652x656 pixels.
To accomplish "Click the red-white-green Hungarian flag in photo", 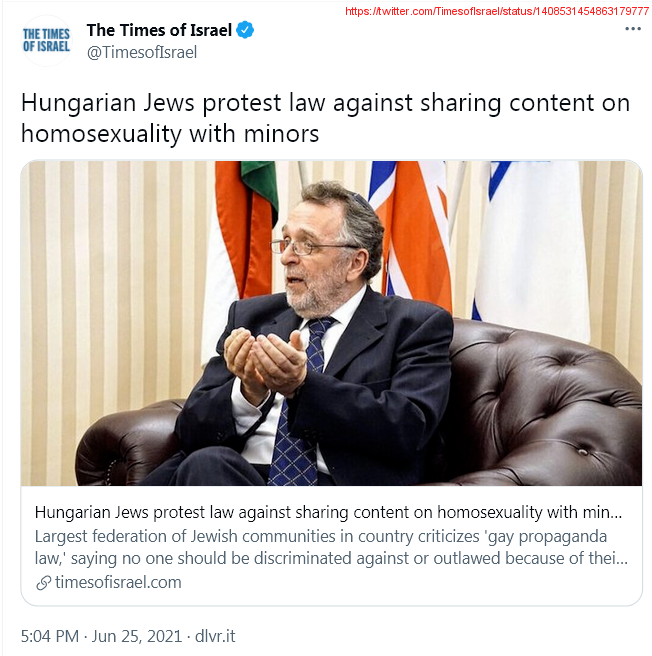I will [243, 234].
